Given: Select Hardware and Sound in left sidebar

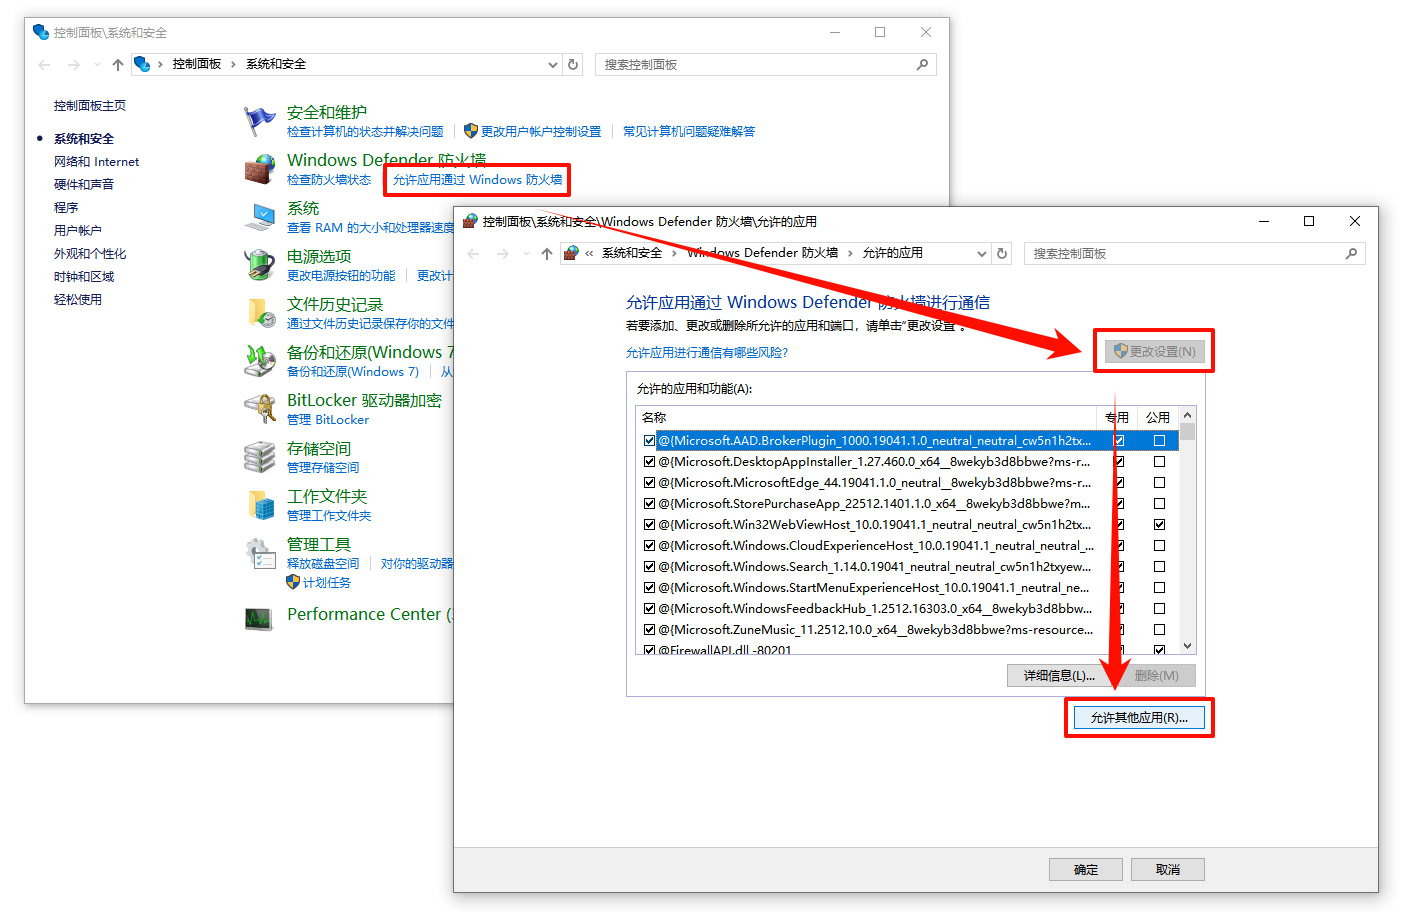Looking at the screenshot, I should tap(84, 185).
